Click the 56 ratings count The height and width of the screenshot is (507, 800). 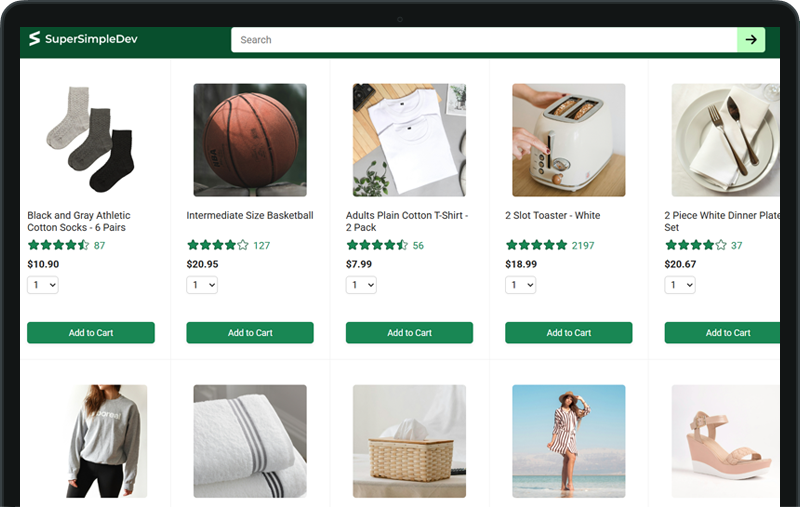[x=418, y=246]
